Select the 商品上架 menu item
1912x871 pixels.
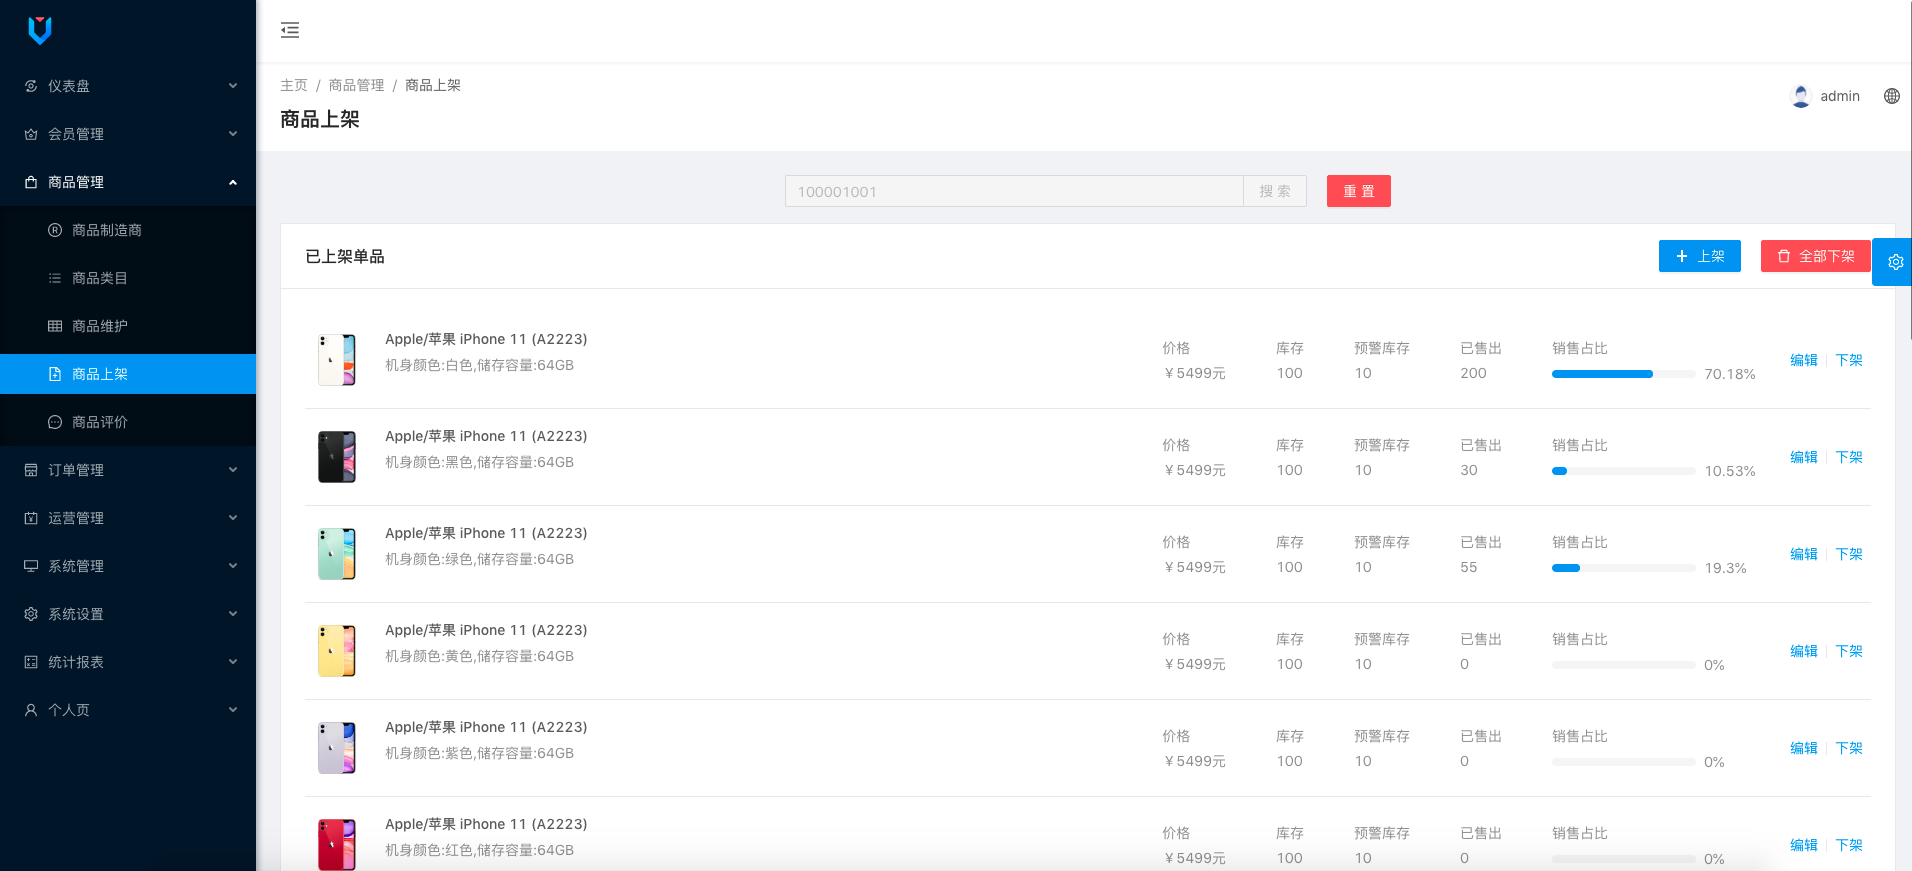coord(128,374)
